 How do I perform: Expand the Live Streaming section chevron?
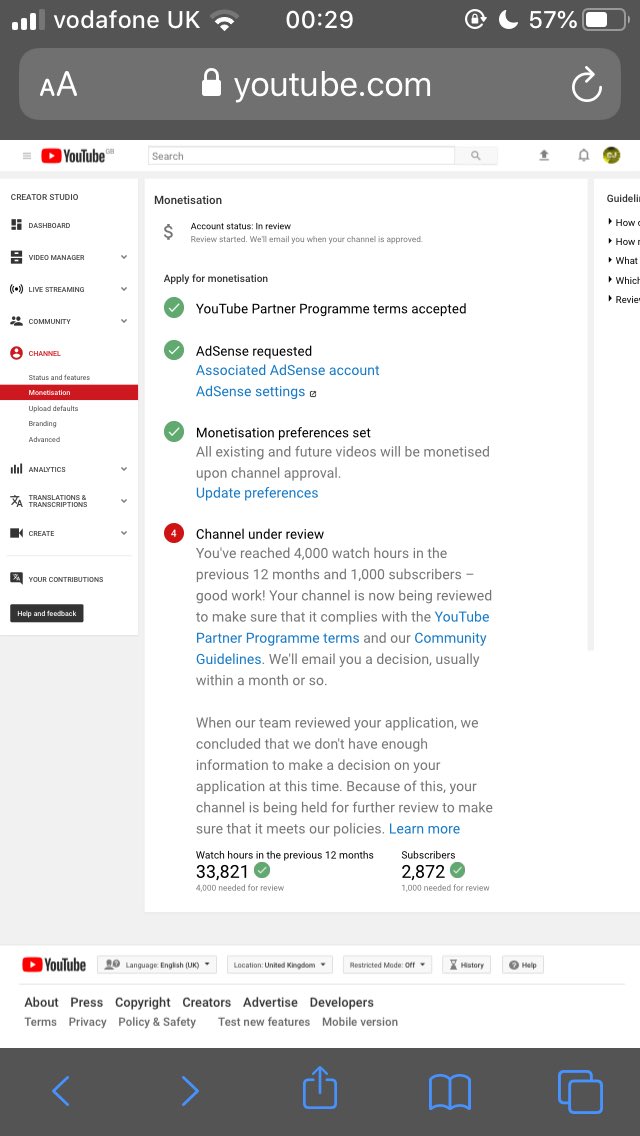(x=124, y=289)
